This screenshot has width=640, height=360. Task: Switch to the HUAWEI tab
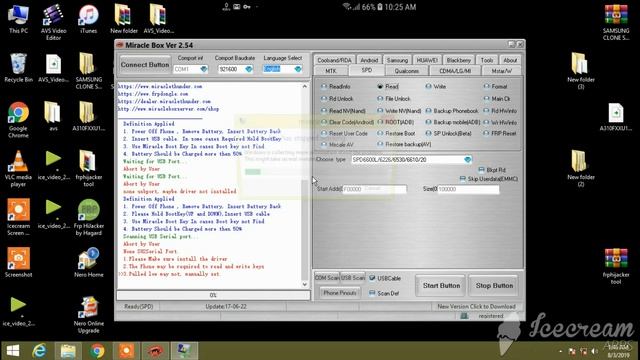(427, 60)
